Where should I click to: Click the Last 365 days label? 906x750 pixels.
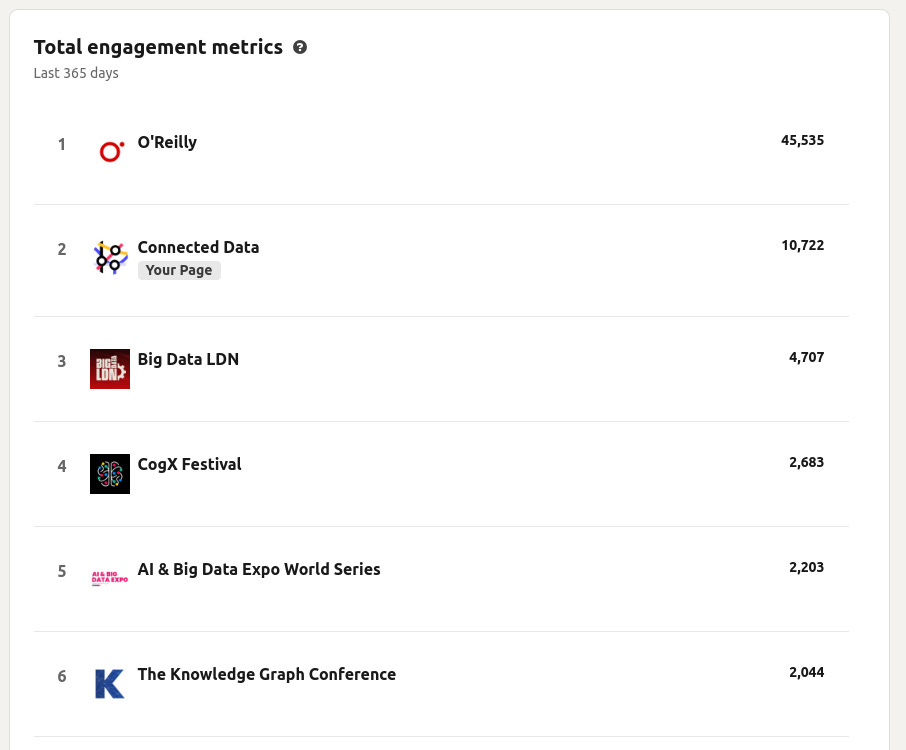click(76, 73)
